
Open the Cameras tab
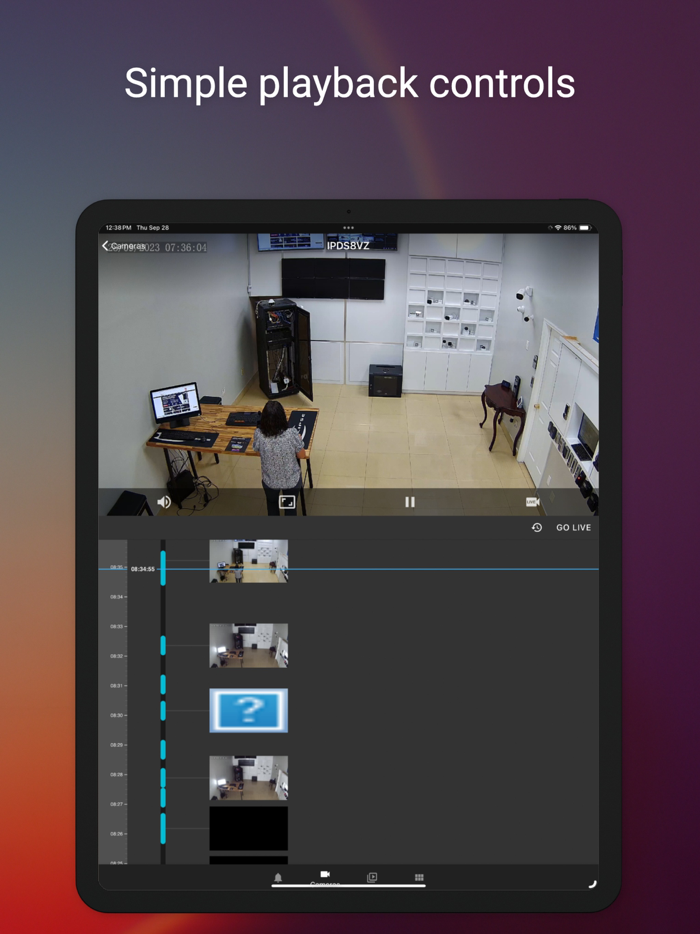(325, 878)
